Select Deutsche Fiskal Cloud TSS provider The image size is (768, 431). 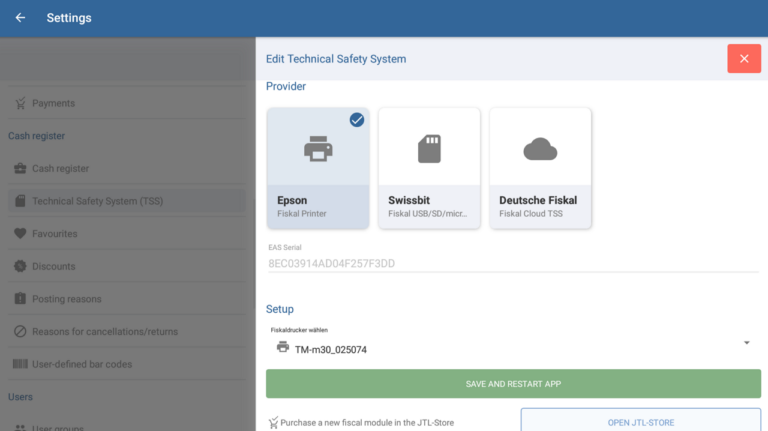pyautogui.click(x=540, y=205)
